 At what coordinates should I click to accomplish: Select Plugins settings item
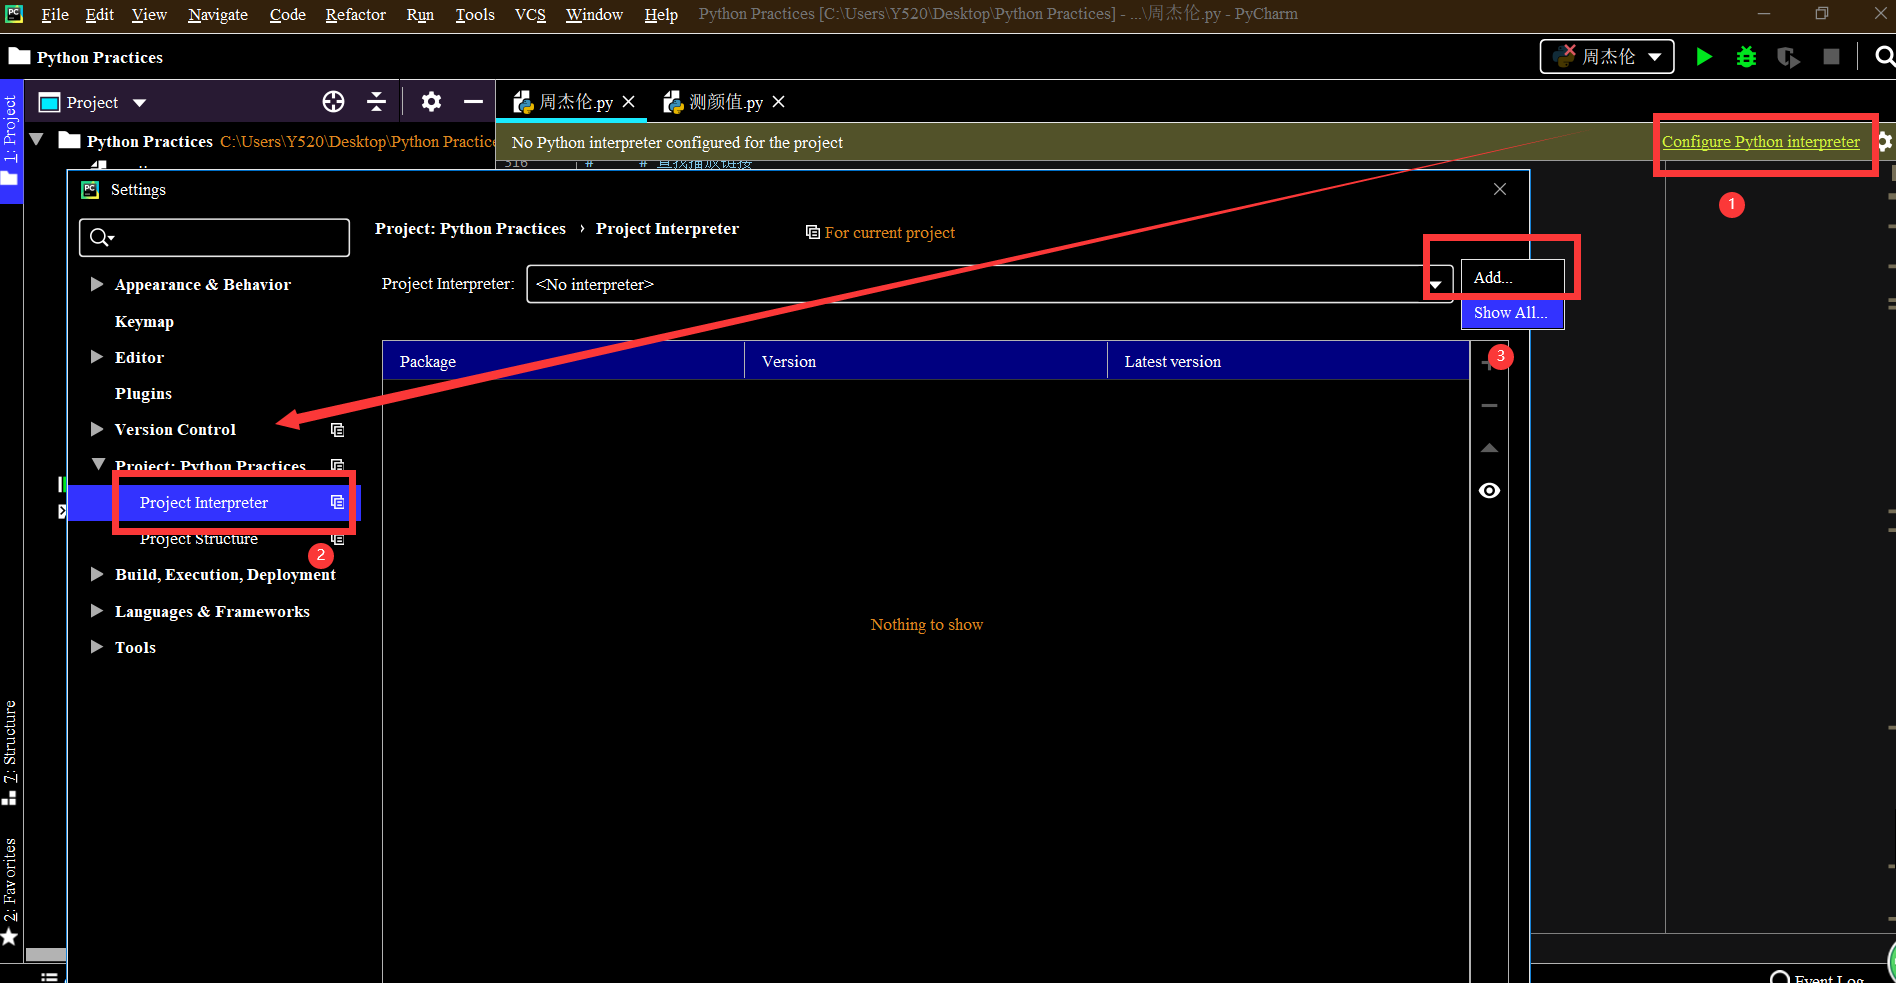pos(143,393)
